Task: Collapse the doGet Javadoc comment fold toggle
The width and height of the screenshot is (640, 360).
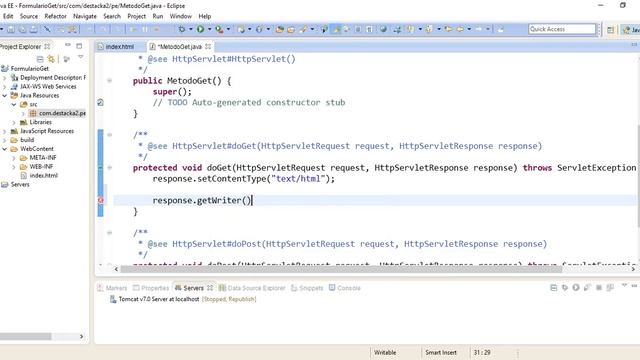Action: (109, 135)
